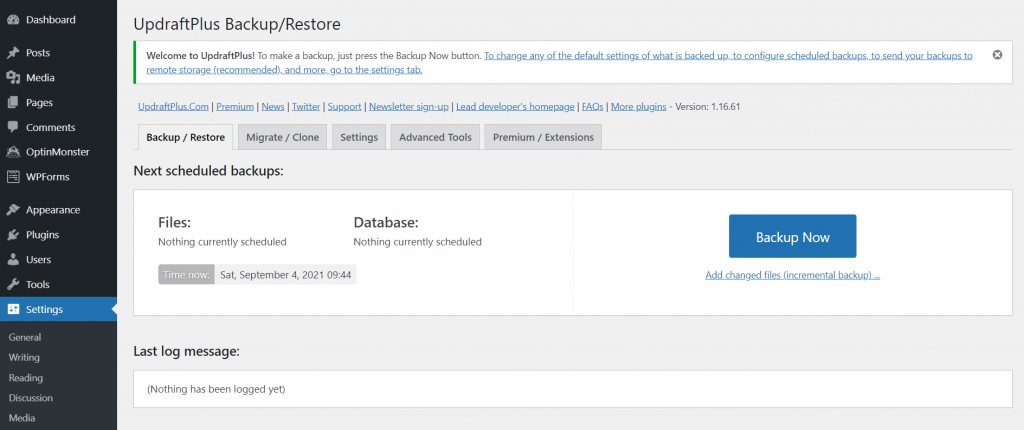
Task: Open the News link
Action: tap(273, 107)
